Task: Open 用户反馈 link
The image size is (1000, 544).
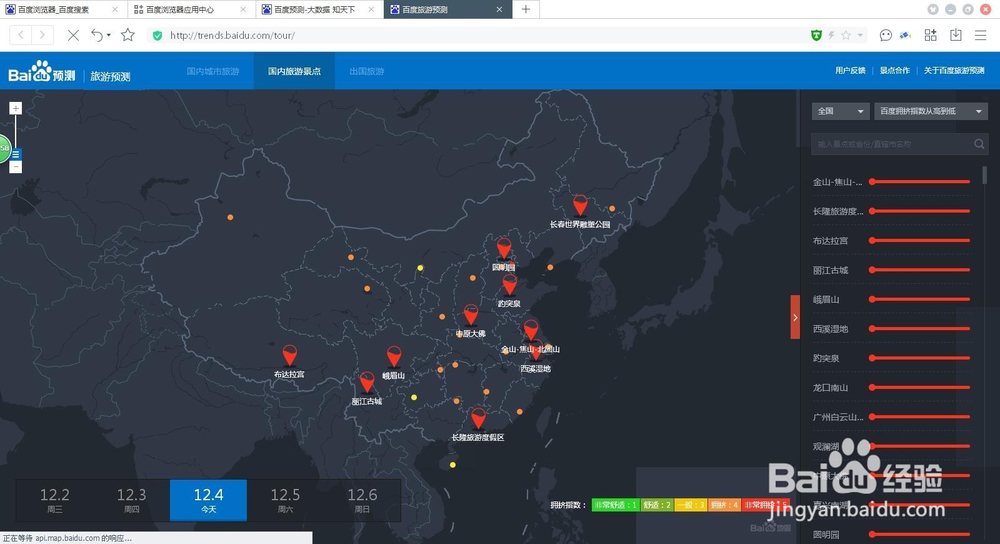Action: click(850, 71)
